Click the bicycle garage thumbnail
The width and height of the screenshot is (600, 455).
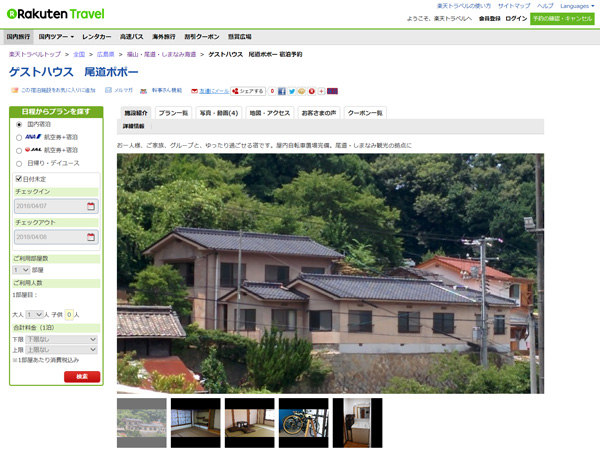pos(303,422)
